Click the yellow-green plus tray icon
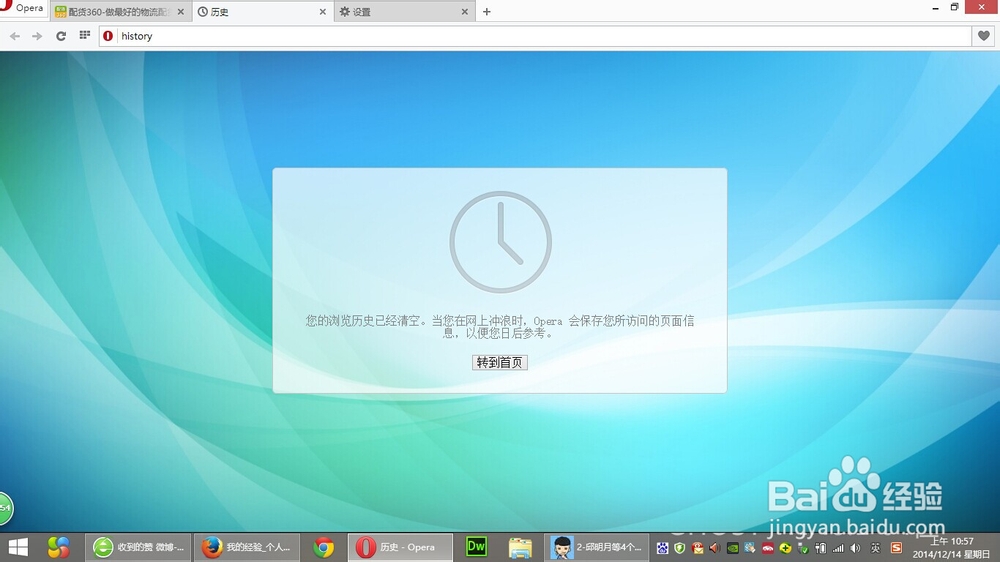This screenshot has width=1000, height=562. pos(786,548)
